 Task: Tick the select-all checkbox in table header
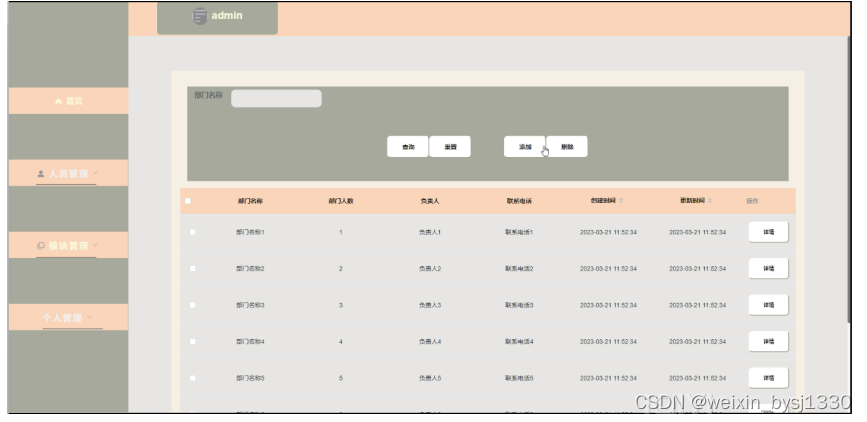coord(187,201)
